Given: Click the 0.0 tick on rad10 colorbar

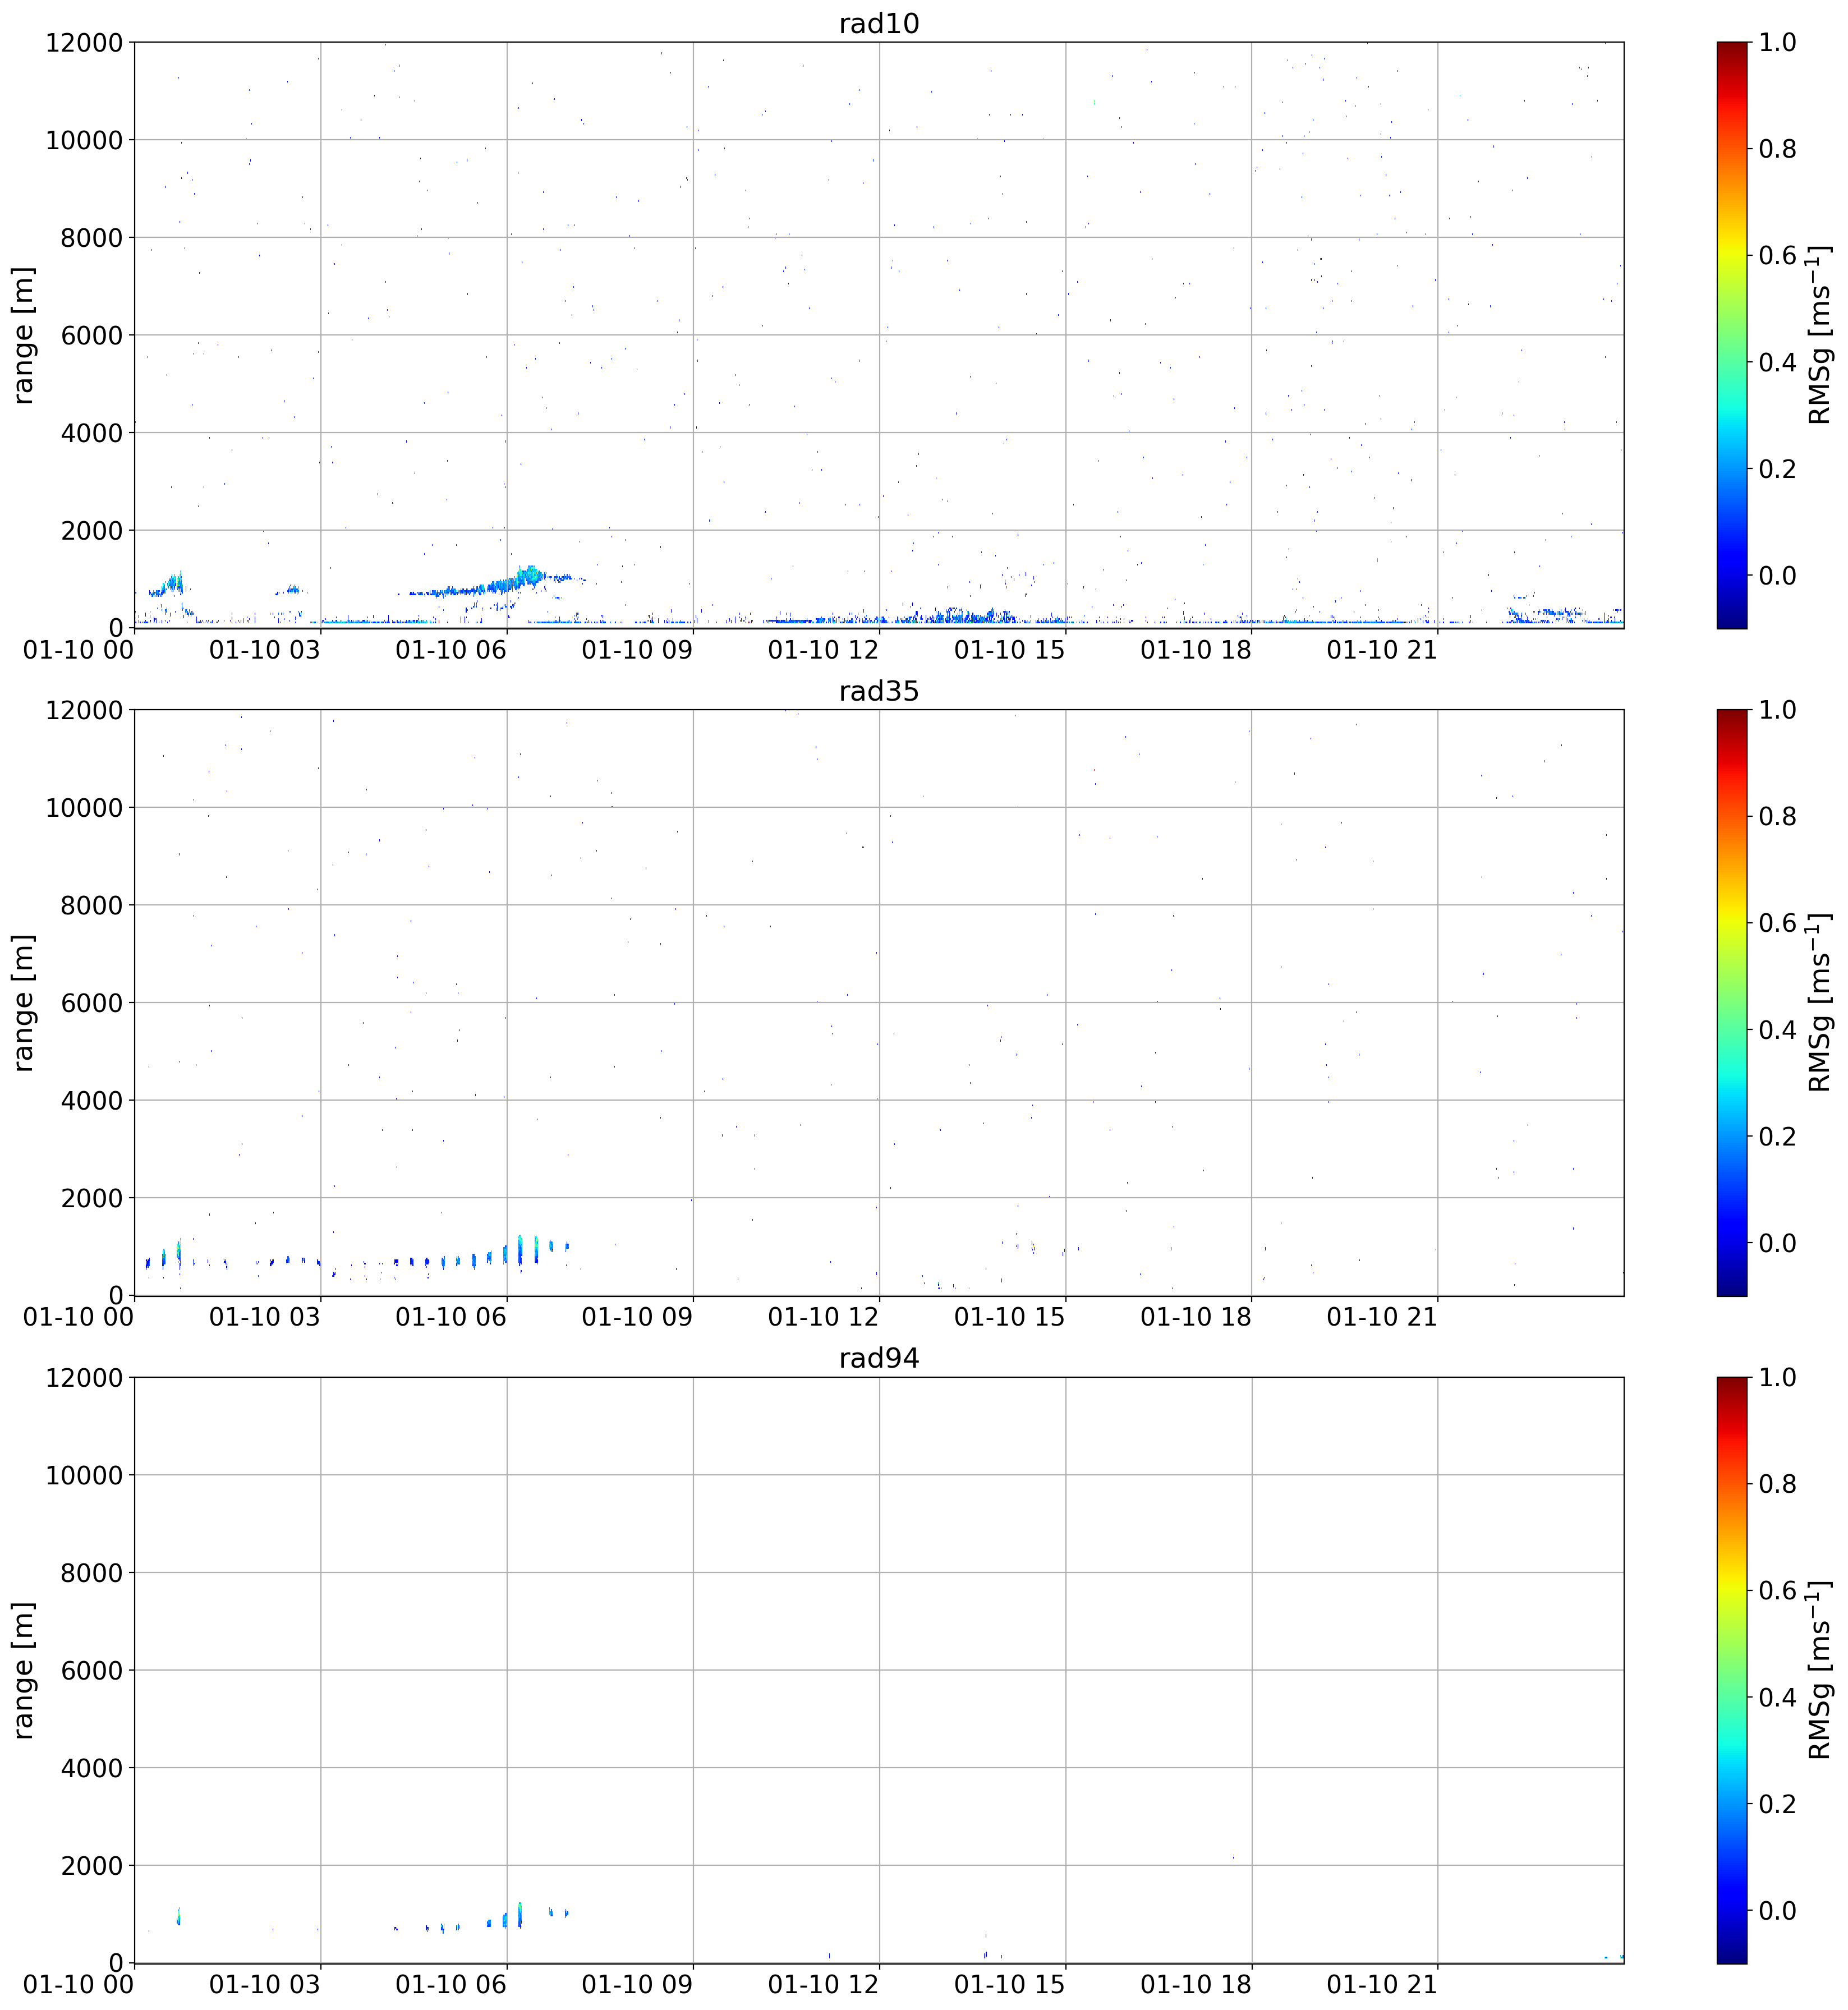Looking at the screenshot, I should (1778, 575).
